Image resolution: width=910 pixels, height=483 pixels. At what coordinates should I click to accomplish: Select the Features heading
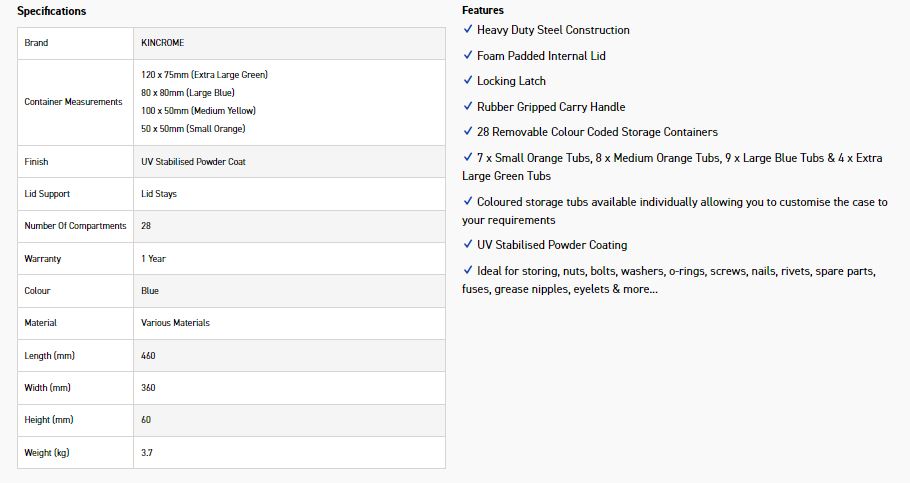coord(483,10)
